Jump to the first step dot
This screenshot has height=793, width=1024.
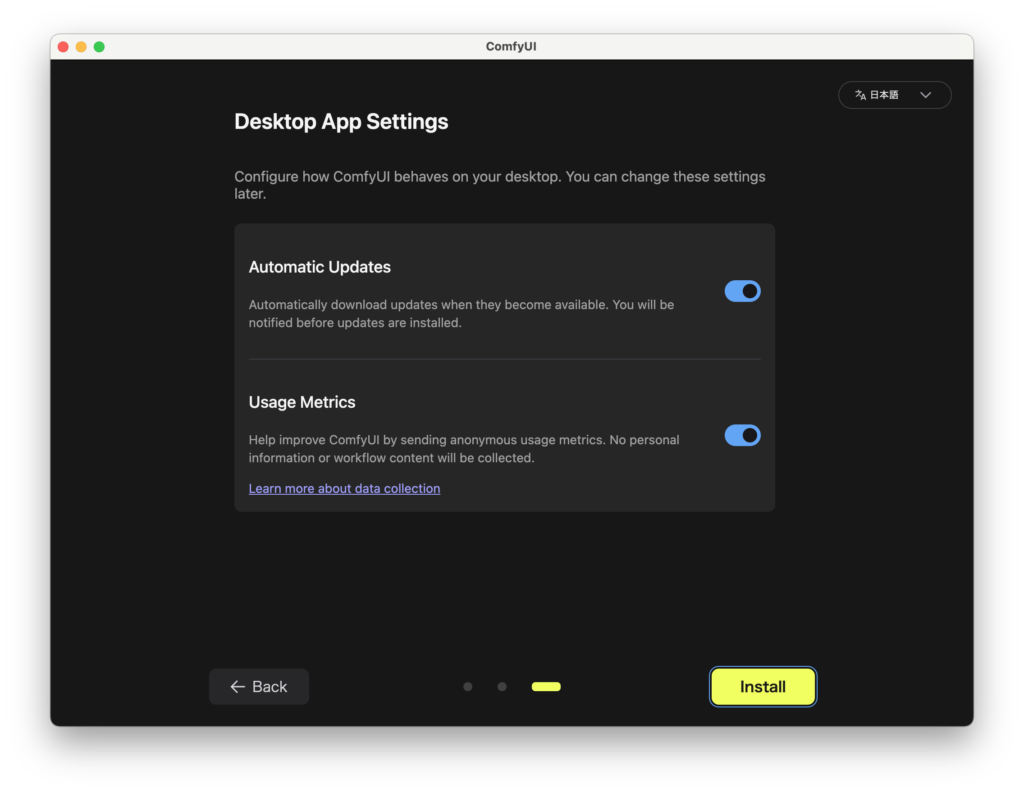click(x=468, y=687)
